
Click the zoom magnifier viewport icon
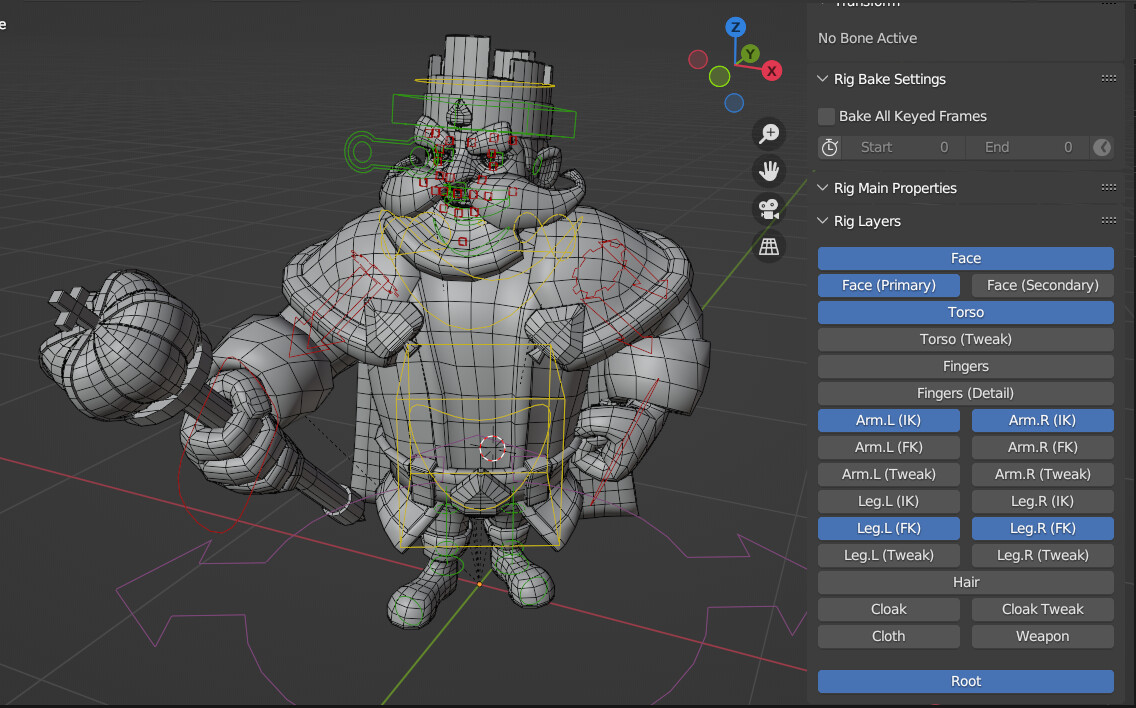pos(769,134)
